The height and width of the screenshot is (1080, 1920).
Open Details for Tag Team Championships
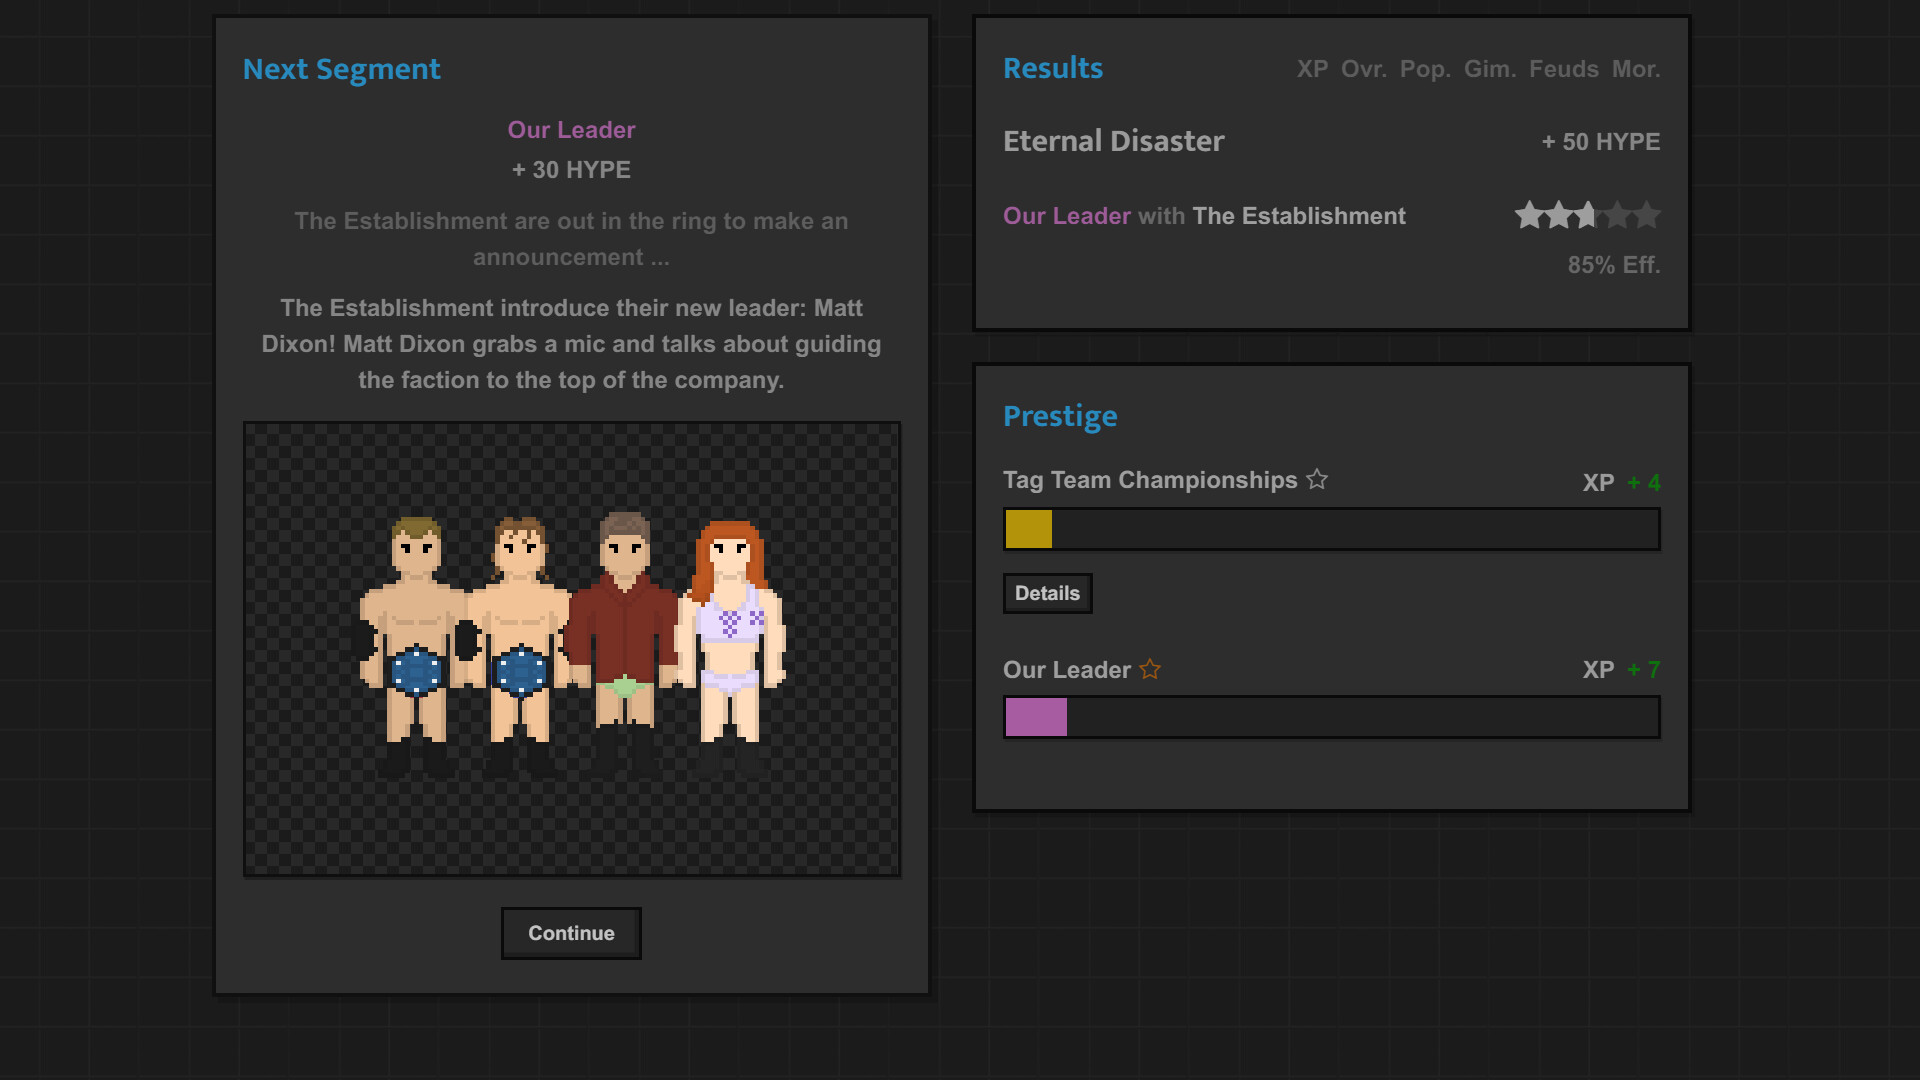coord(1047,593)
